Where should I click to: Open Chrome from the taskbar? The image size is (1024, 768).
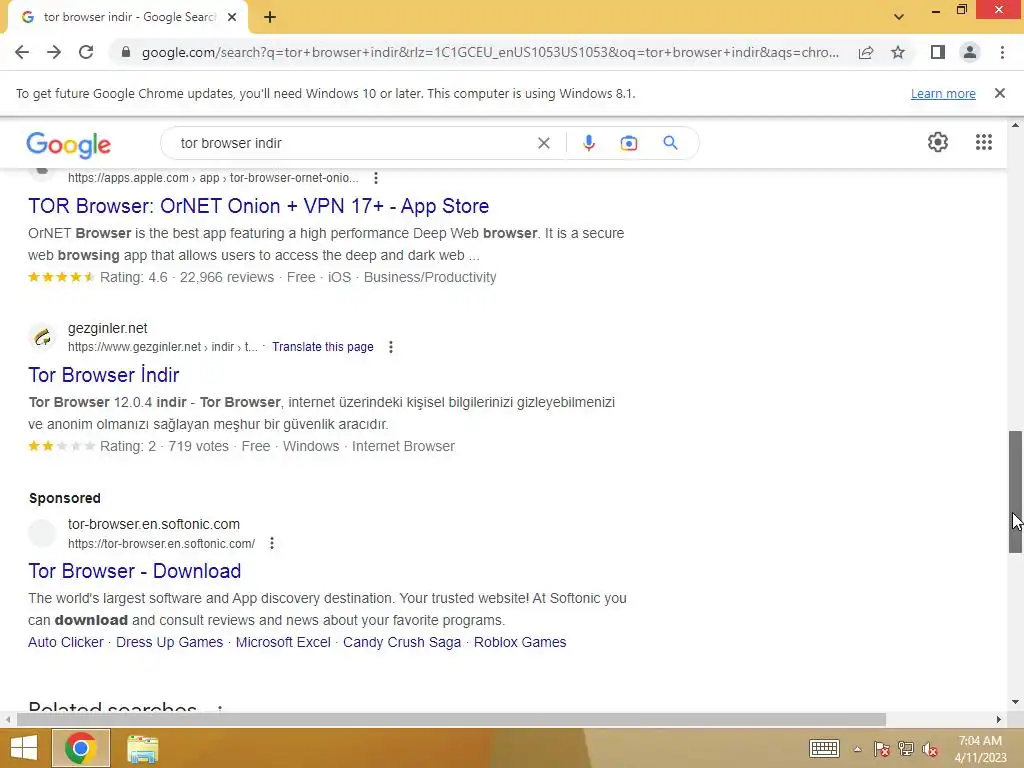coord(80,748)
